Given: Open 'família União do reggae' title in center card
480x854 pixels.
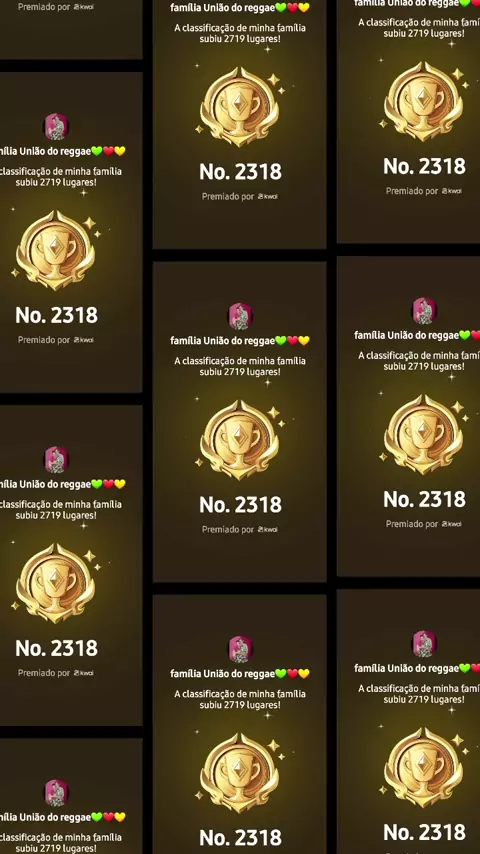Looking at the screenshot, I should click(222, 341).
